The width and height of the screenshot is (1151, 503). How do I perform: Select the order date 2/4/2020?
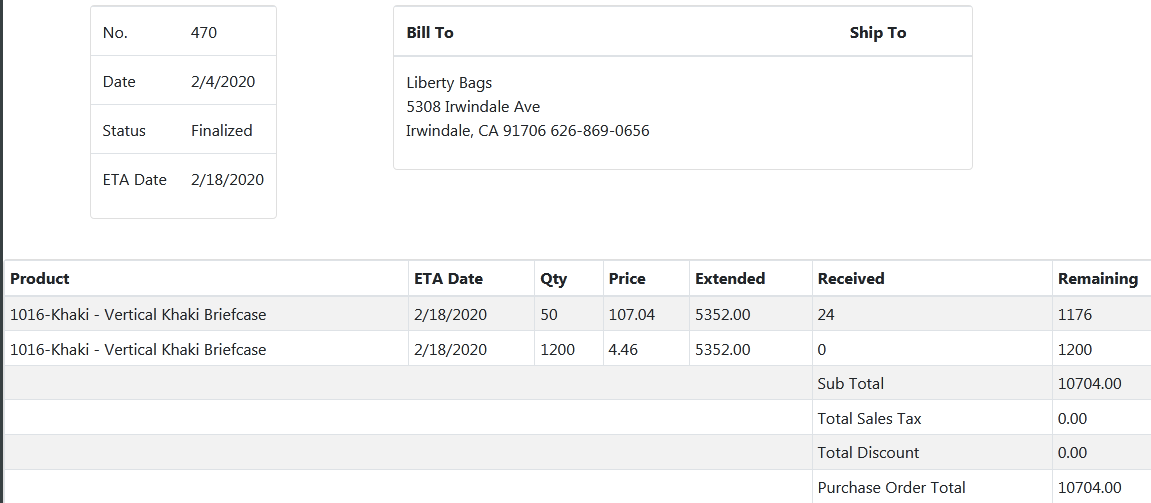223,82
